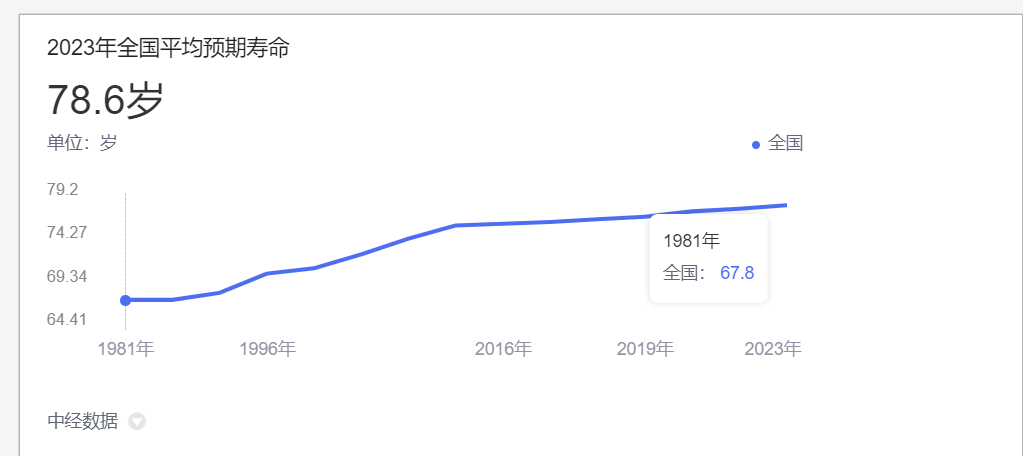Viewport: 1023px width, 456px height.
Task: Select the 1981 data point marker
Action: click(125, 300)
